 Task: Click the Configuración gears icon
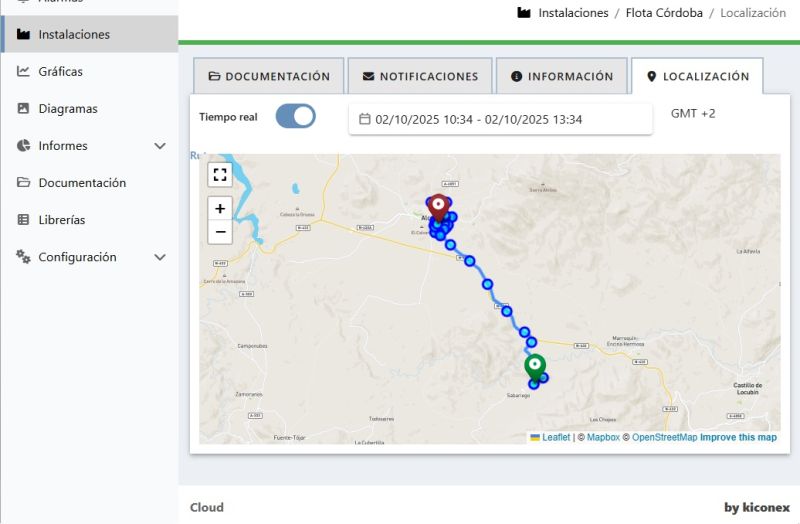[23, 256]
